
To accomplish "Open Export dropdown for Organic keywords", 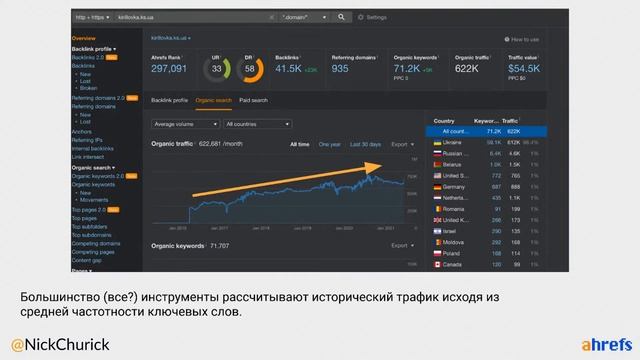I will [402, 246].
